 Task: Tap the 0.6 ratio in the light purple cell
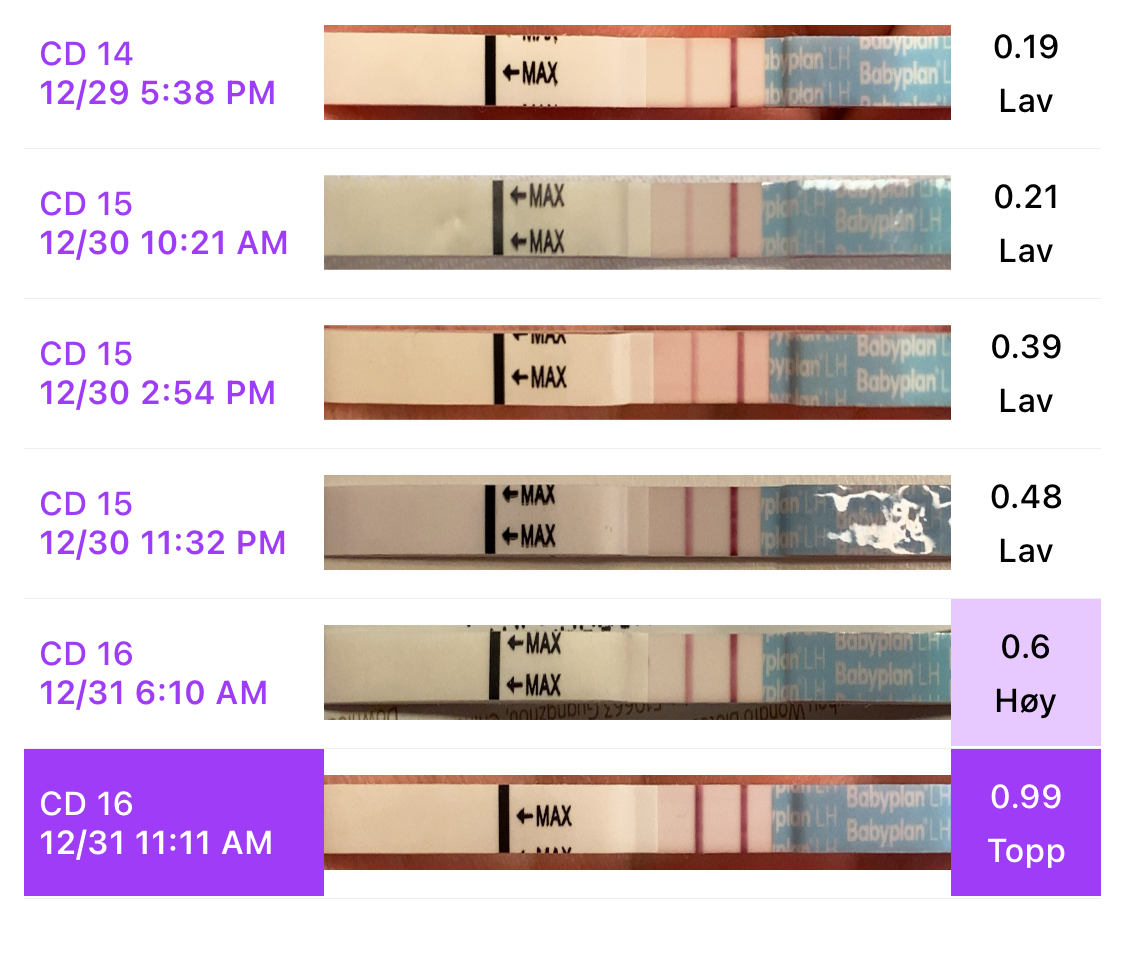coord(1026,647)
